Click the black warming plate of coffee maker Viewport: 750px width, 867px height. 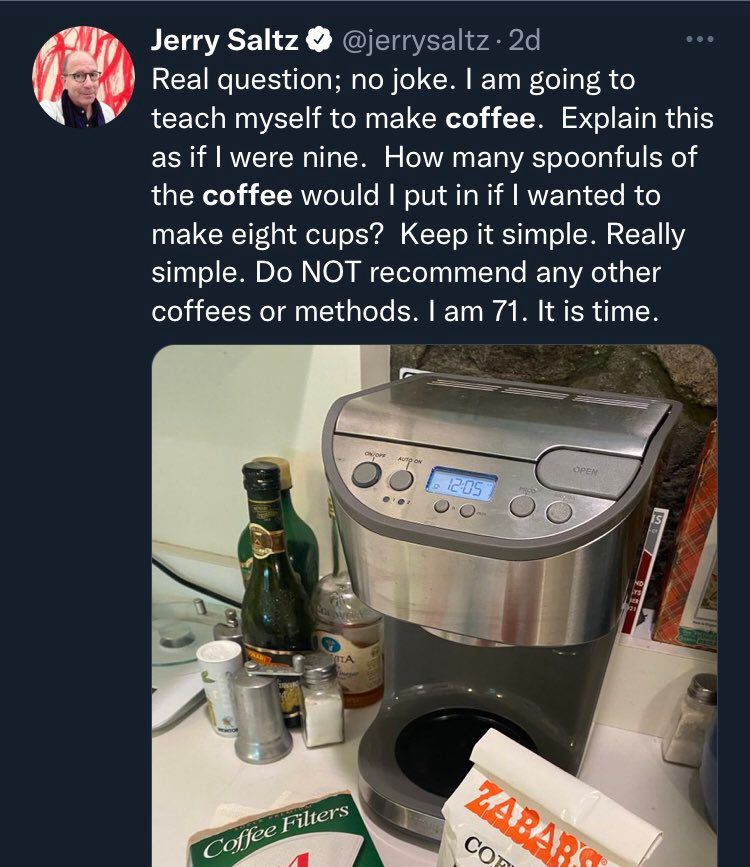pos(459,751)
